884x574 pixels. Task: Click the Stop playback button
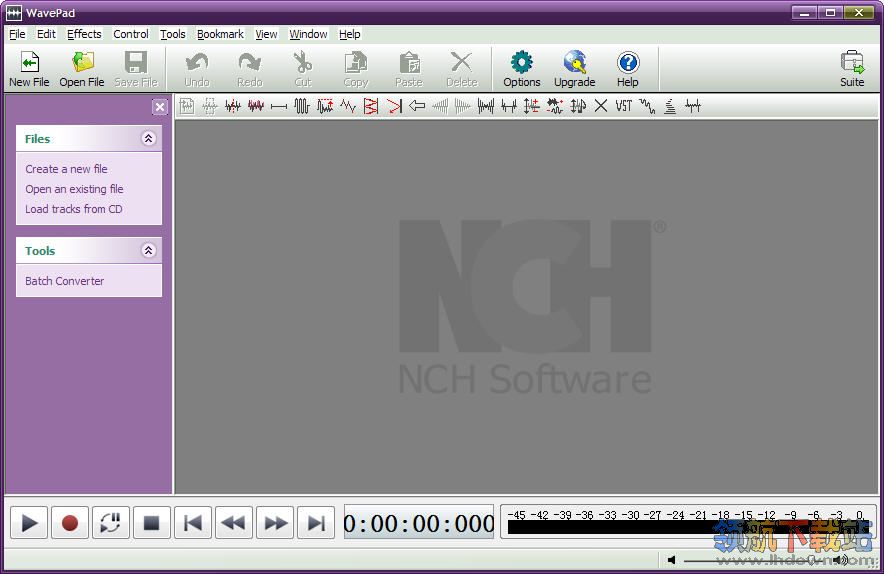point(152,523)
